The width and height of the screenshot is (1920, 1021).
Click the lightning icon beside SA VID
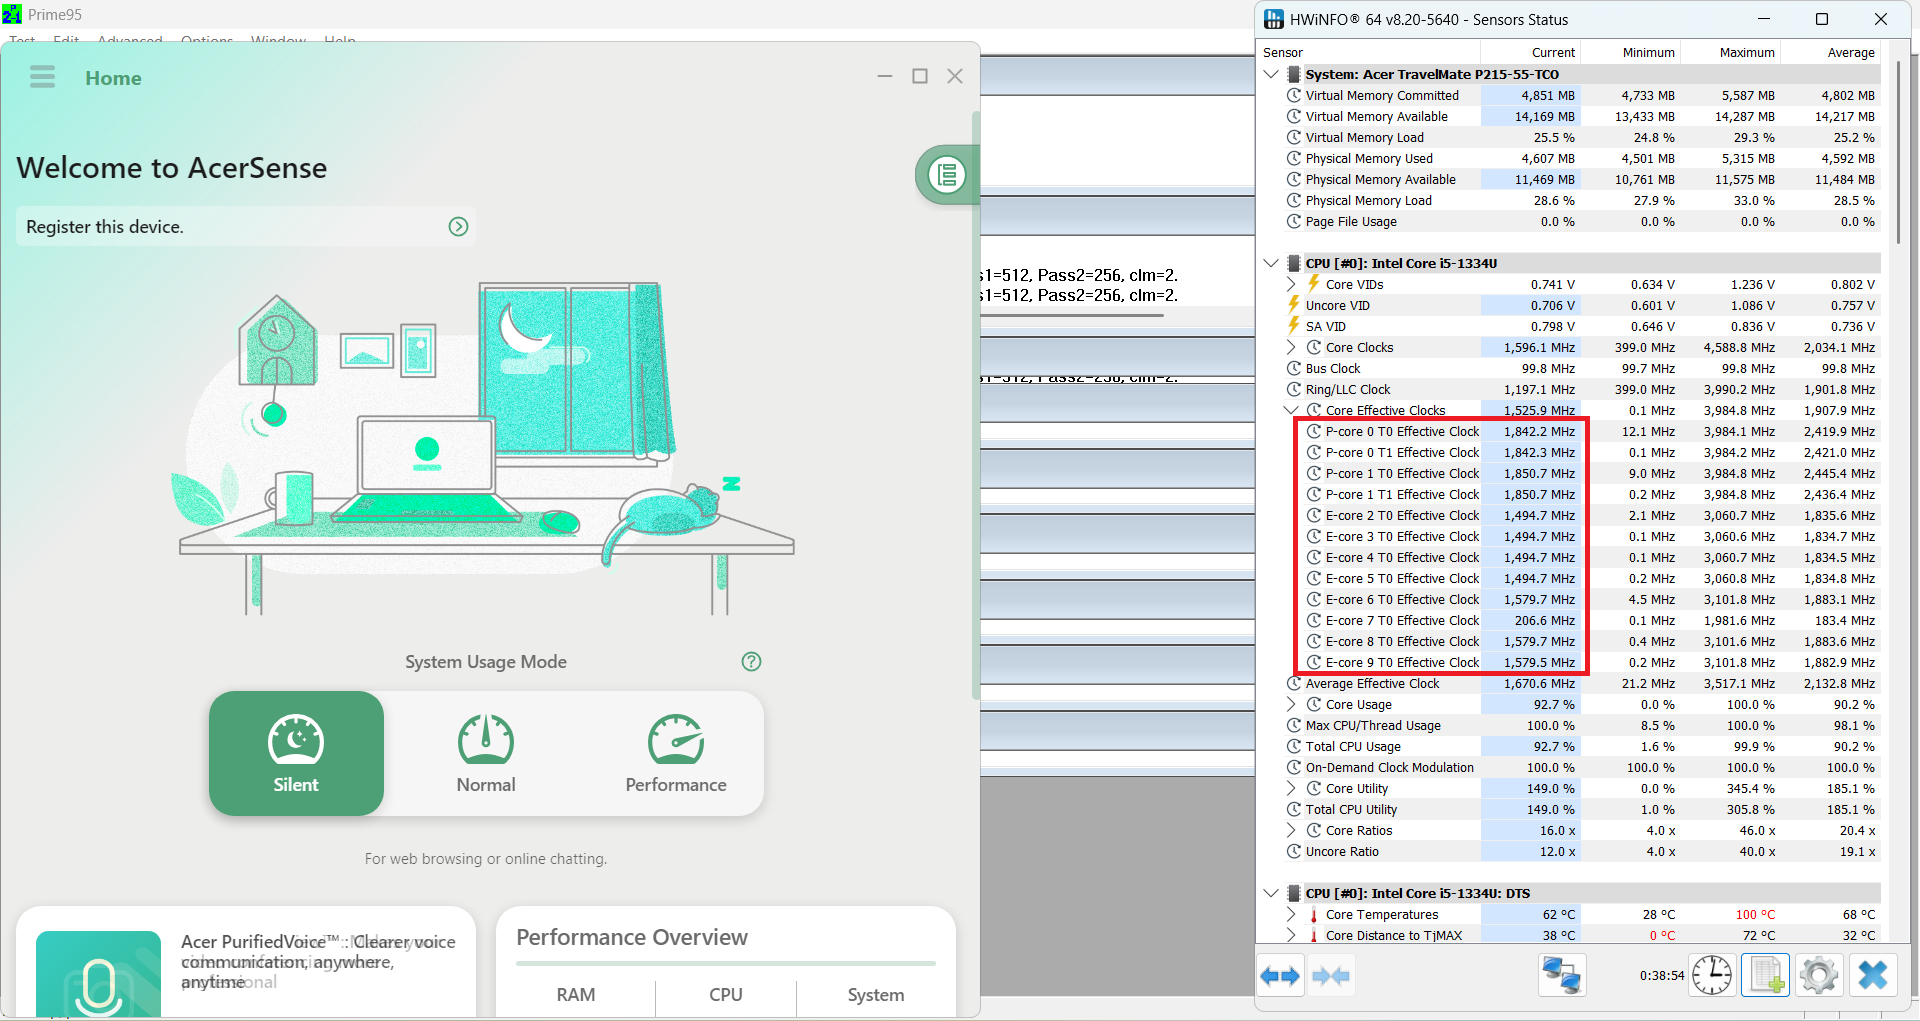pos(1294,326)
